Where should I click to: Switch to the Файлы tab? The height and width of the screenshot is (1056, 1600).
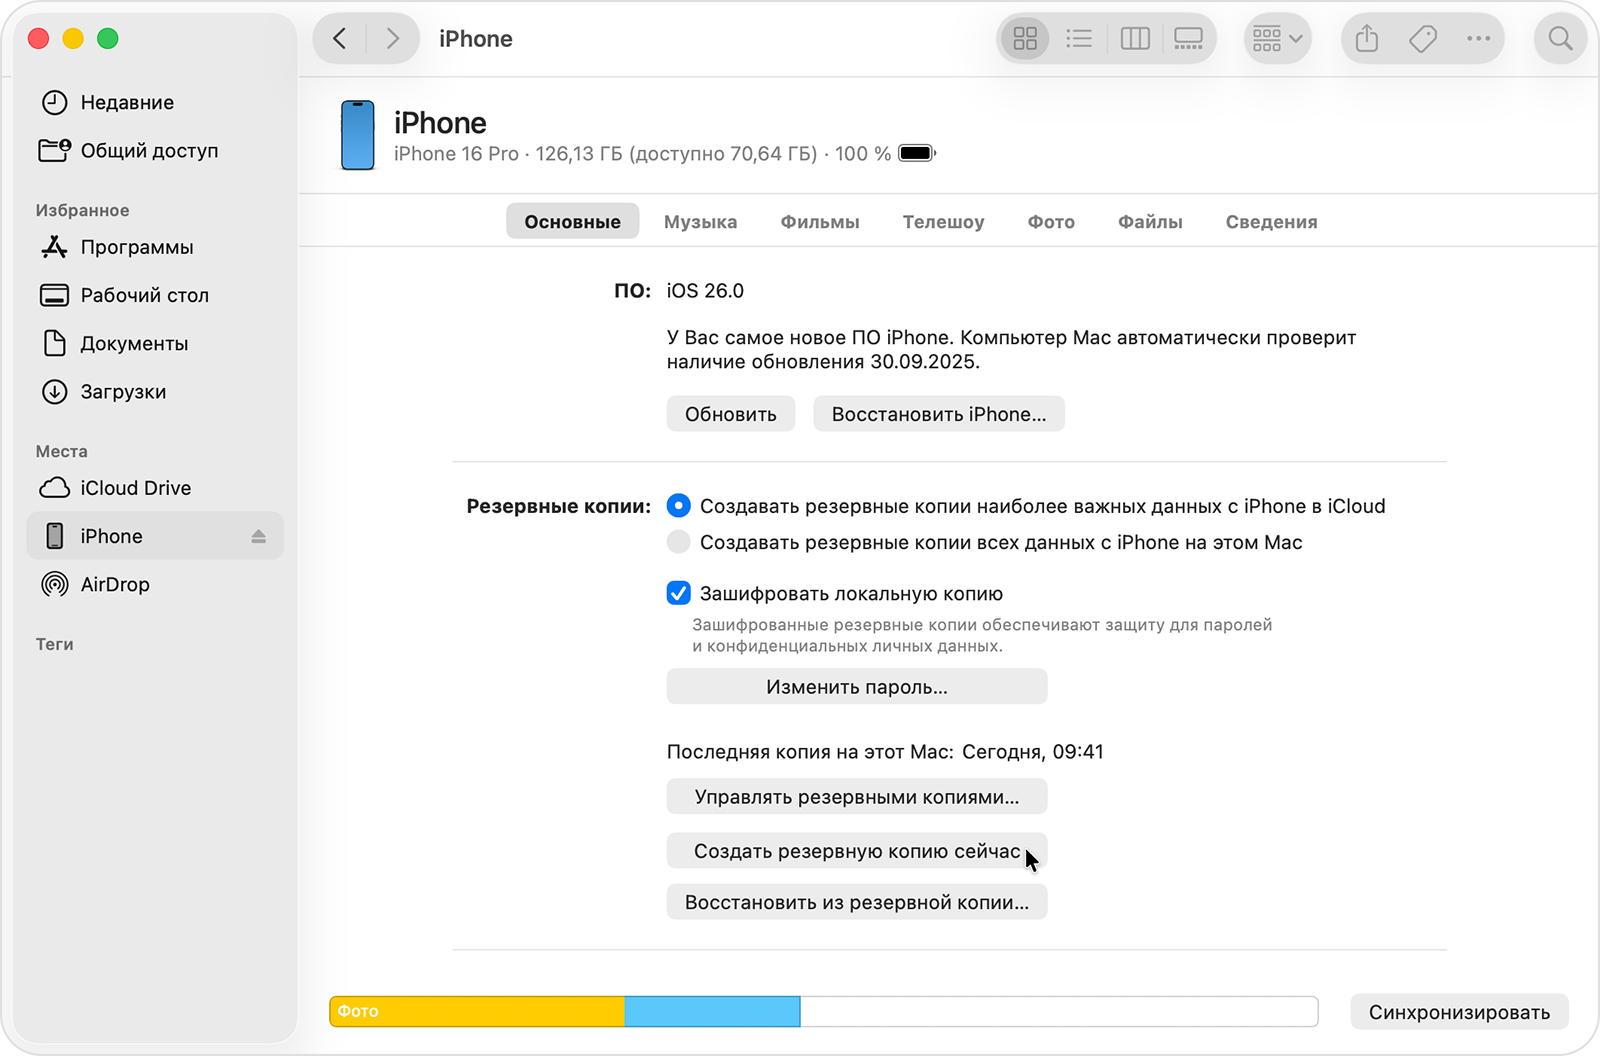pyautogui.click(x=1150, y=222)
